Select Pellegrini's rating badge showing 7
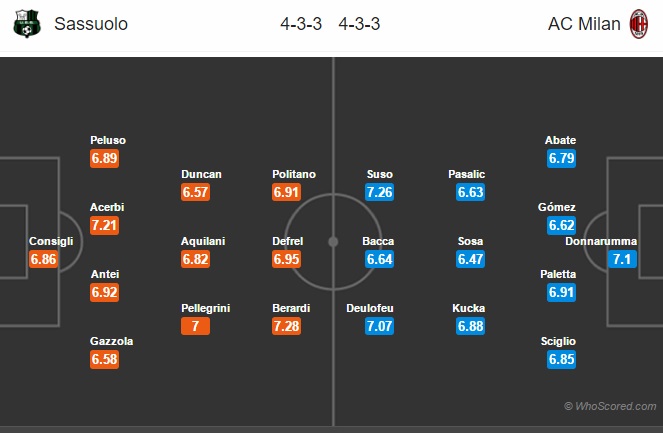Screen dimensions: 663x433 [195, 326]
